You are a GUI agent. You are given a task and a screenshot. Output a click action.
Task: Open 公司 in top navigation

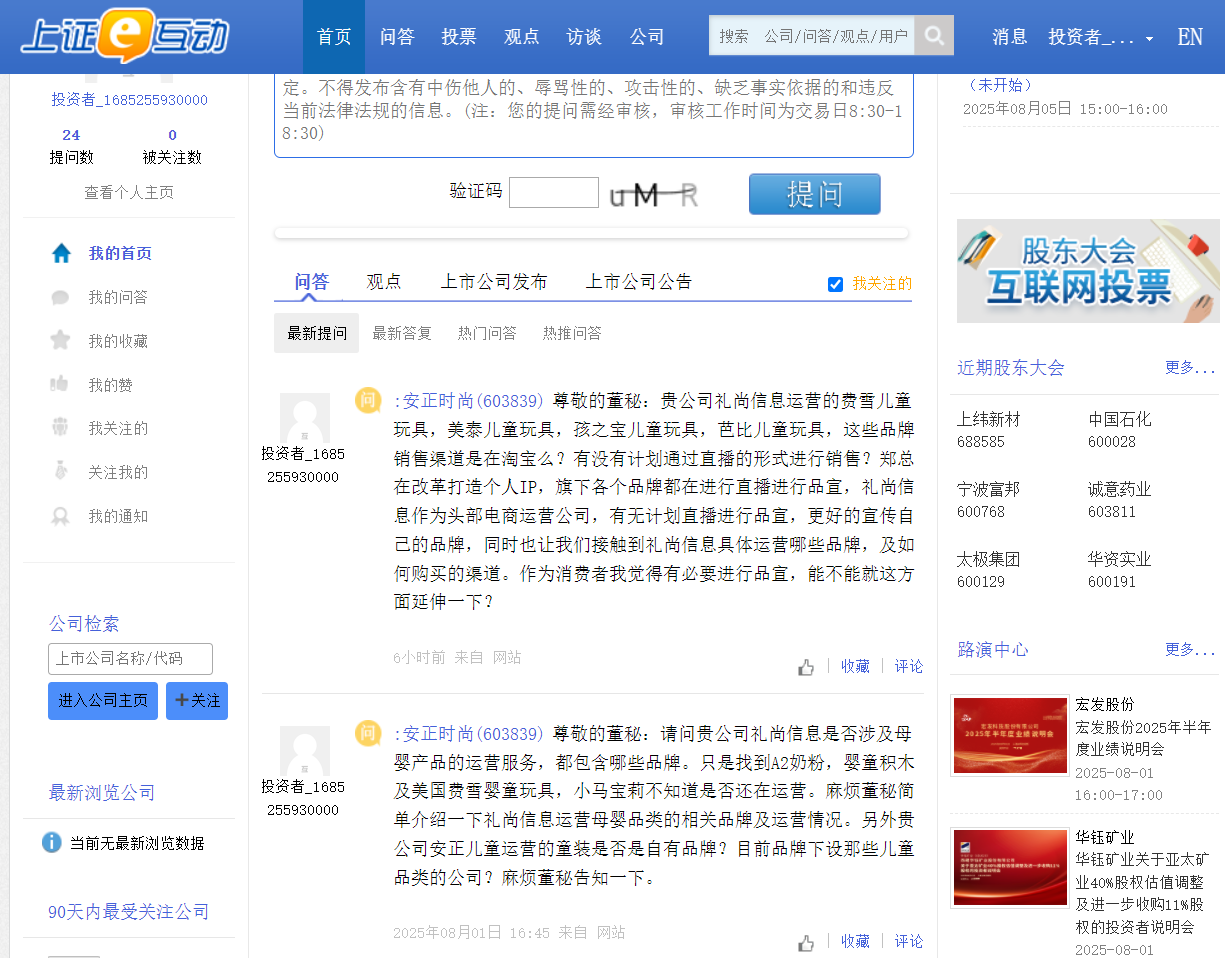tap(647, 37)
